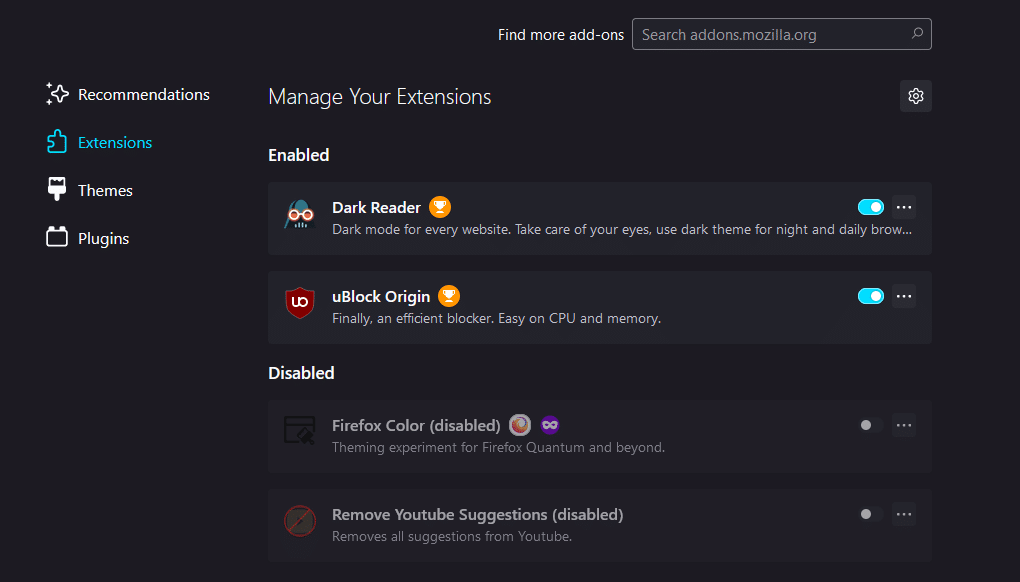Click 'Finally, an efficient blocker' description

[496, 319]
